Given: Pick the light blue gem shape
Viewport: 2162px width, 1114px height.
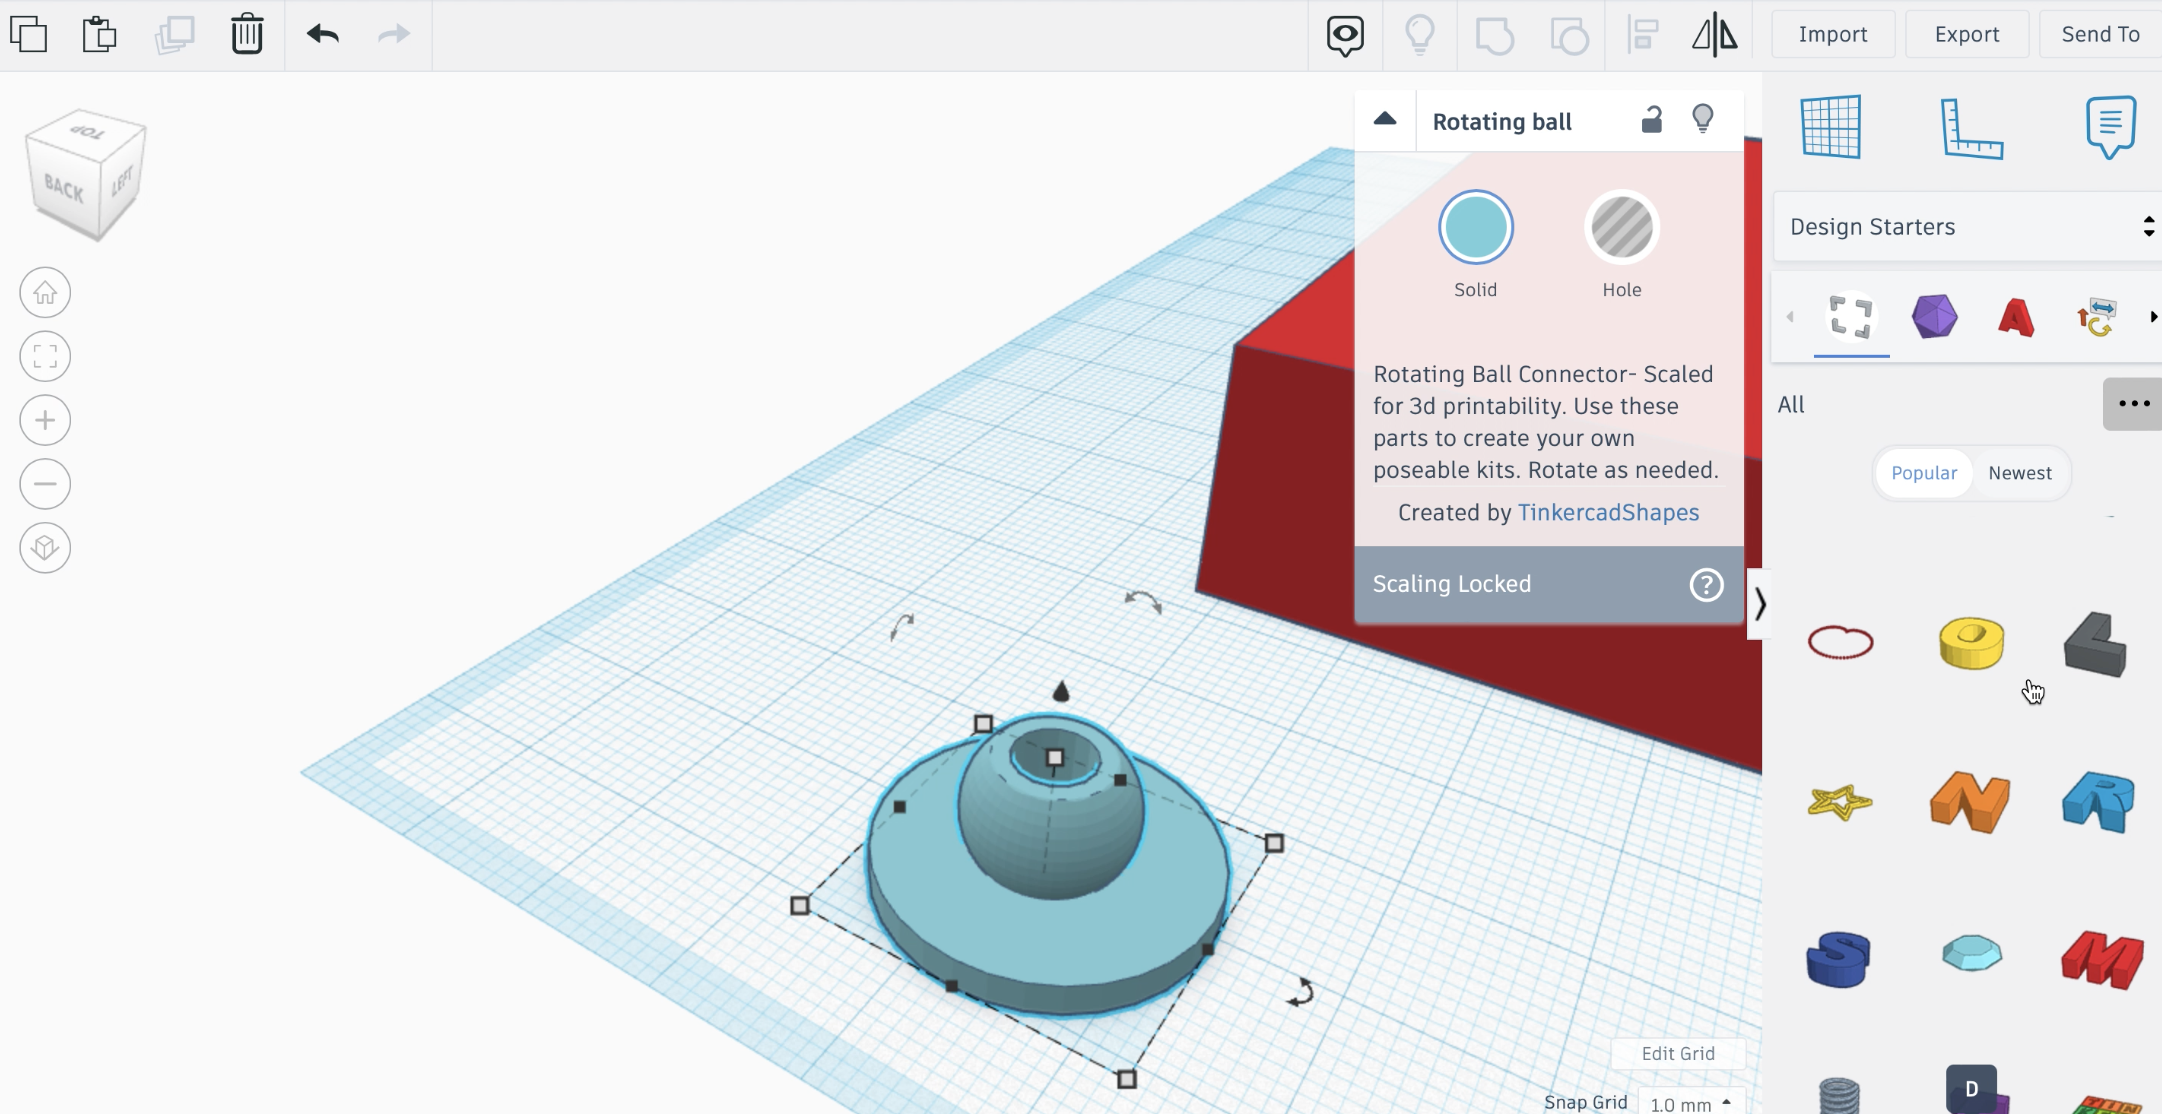Looking at the screenshot, I should point(1971,952).
